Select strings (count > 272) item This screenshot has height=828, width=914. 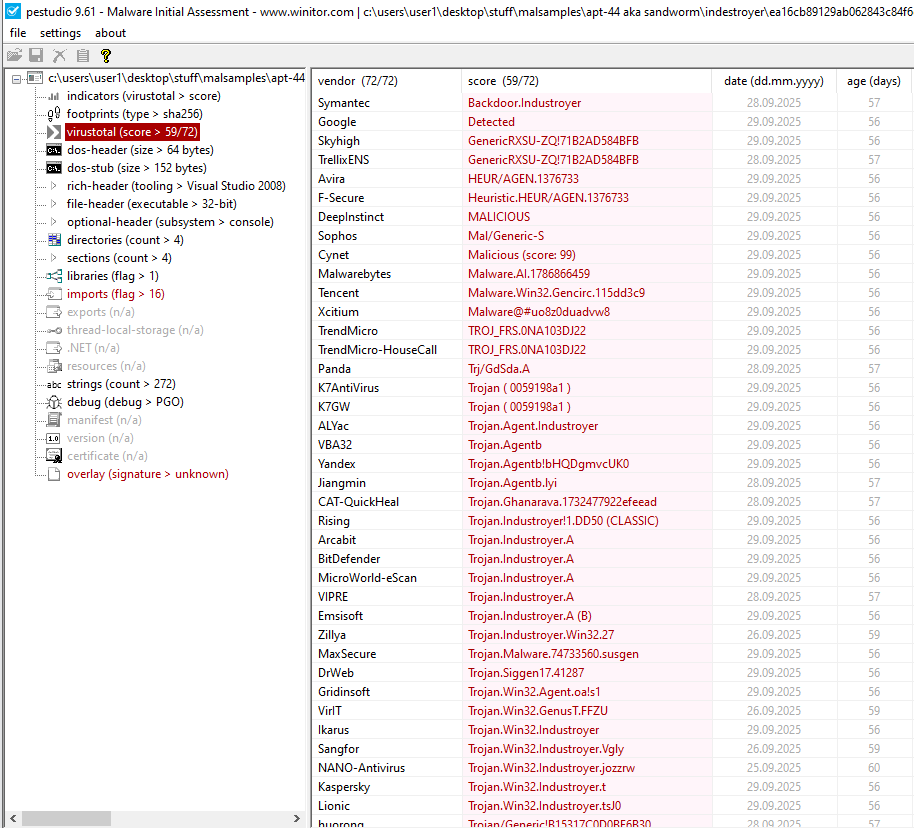(x=121, y=384)
